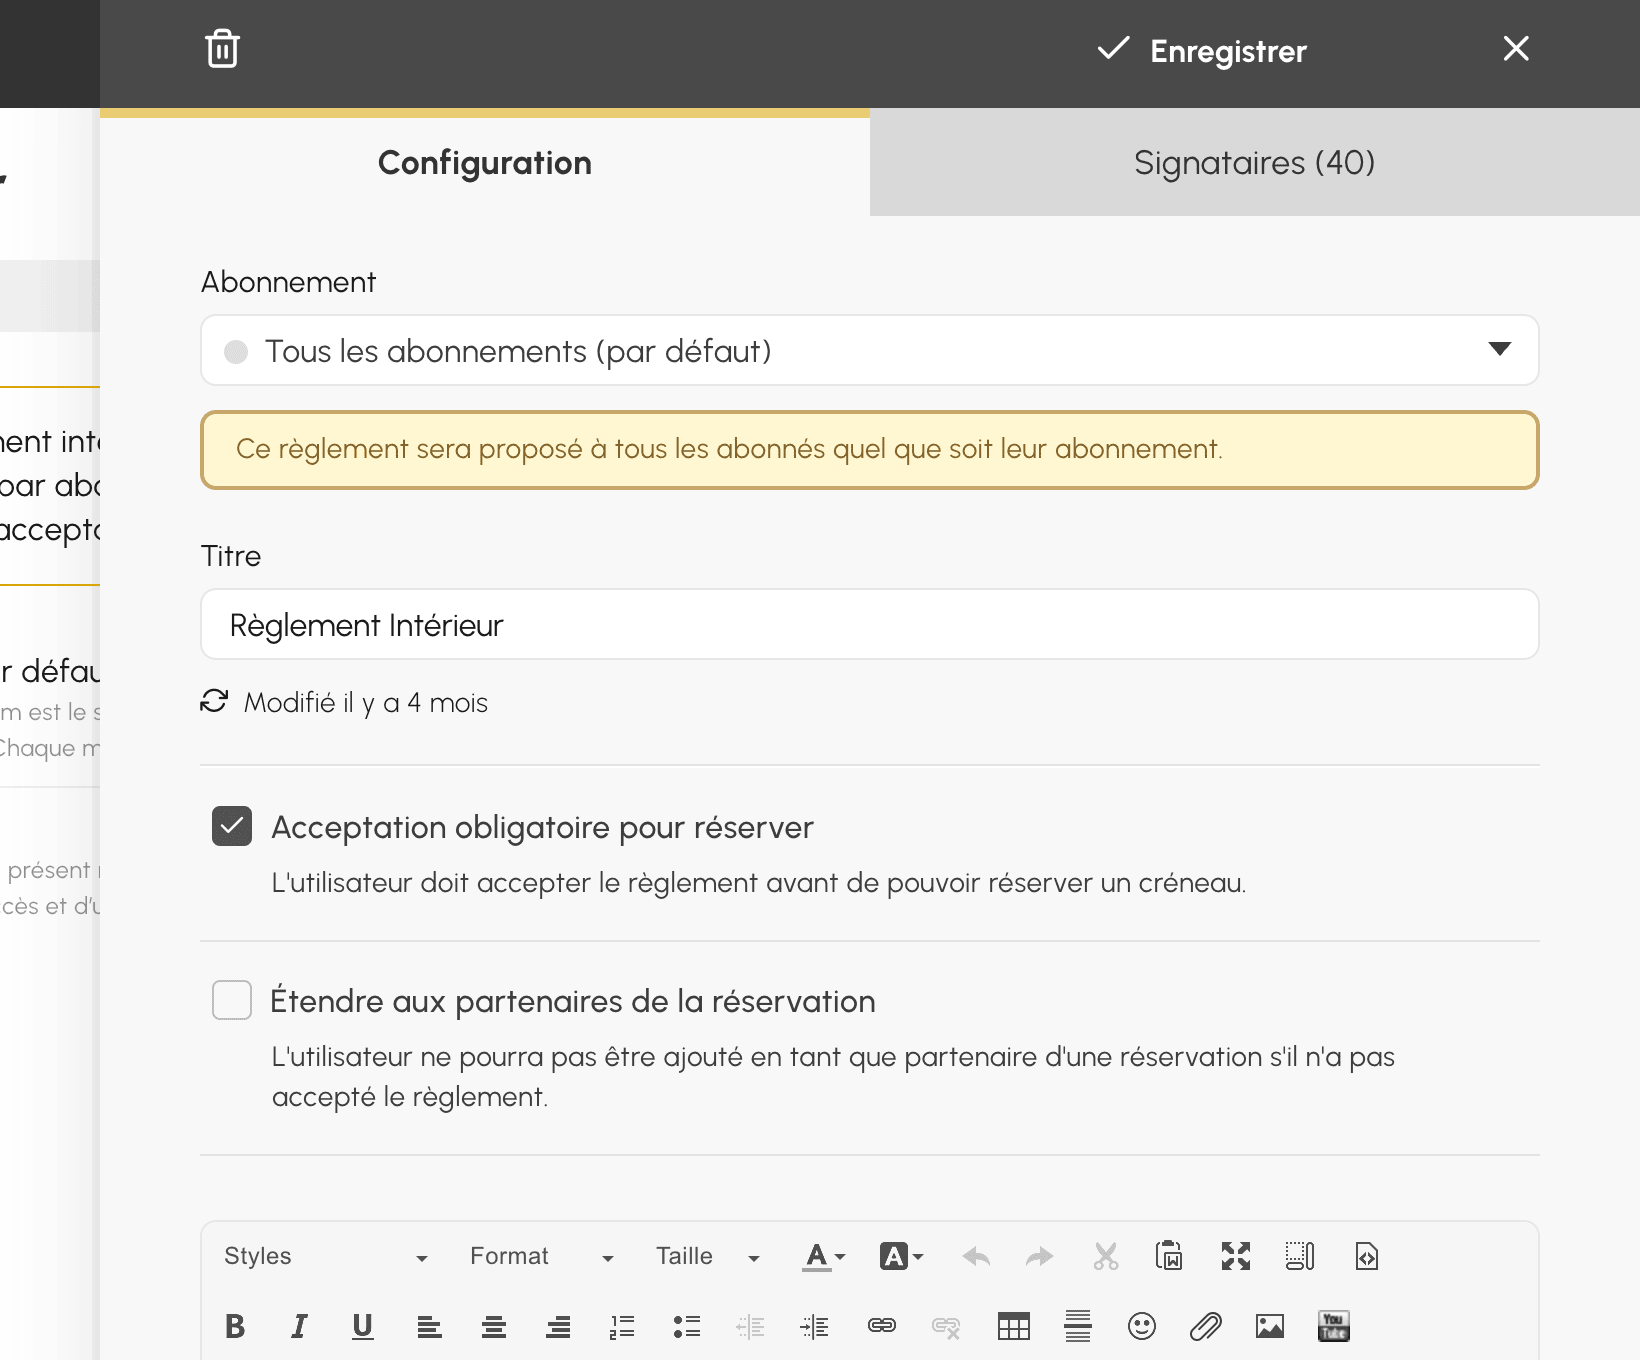
Task: Open the text color picker
Action: [824, 1256]
